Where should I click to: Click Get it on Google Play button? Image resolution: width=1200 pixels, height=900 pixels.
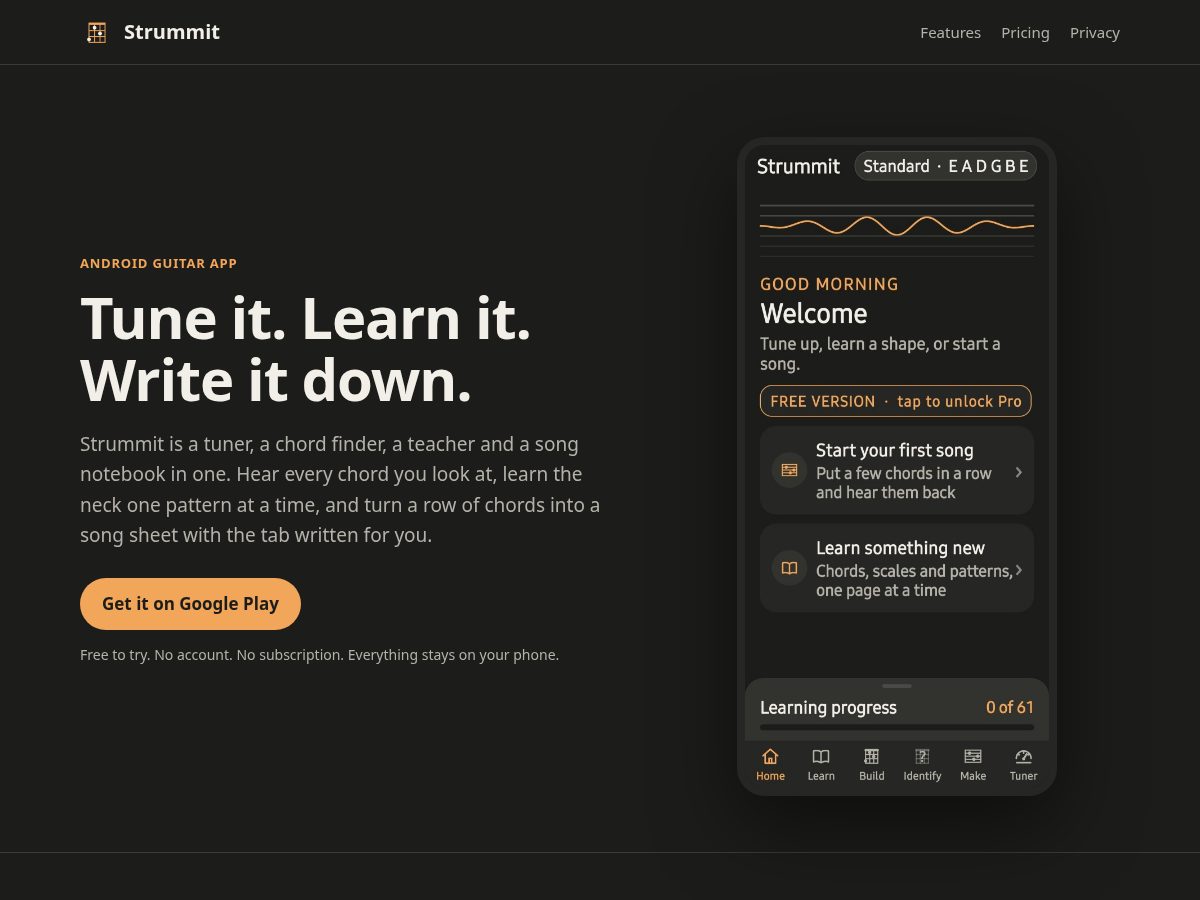(x=190, y=604)
